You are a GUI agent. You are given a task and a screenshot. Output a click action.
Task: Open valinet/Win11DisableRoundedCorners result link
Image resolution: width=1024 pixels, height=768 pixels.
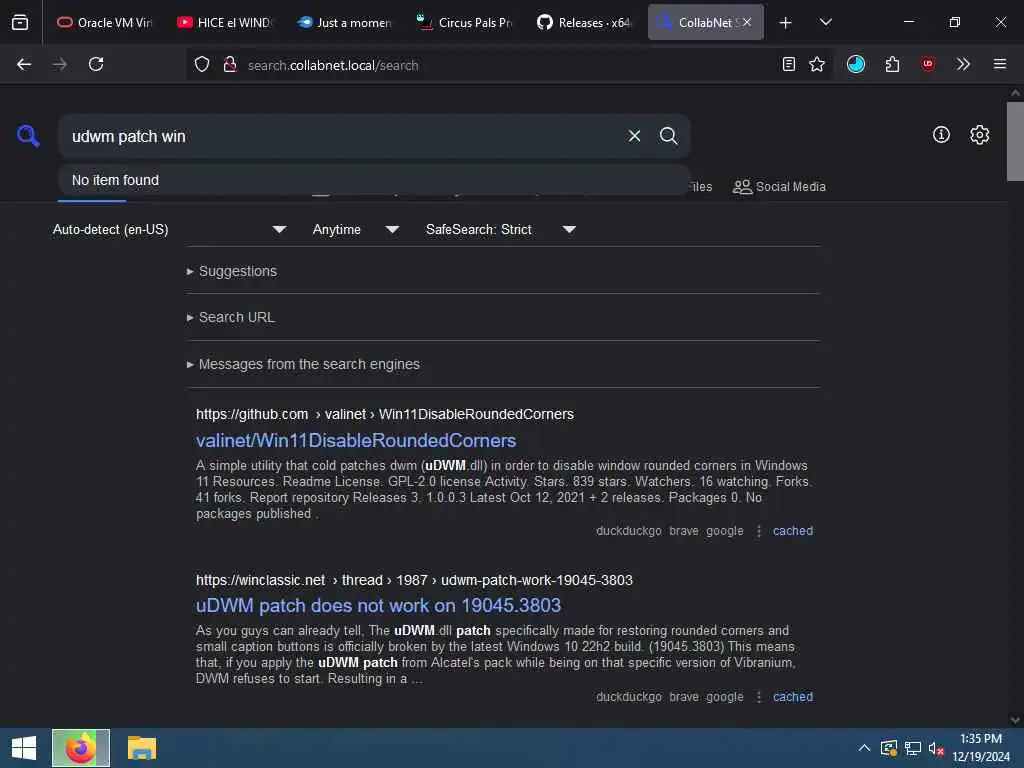[356, 441]
